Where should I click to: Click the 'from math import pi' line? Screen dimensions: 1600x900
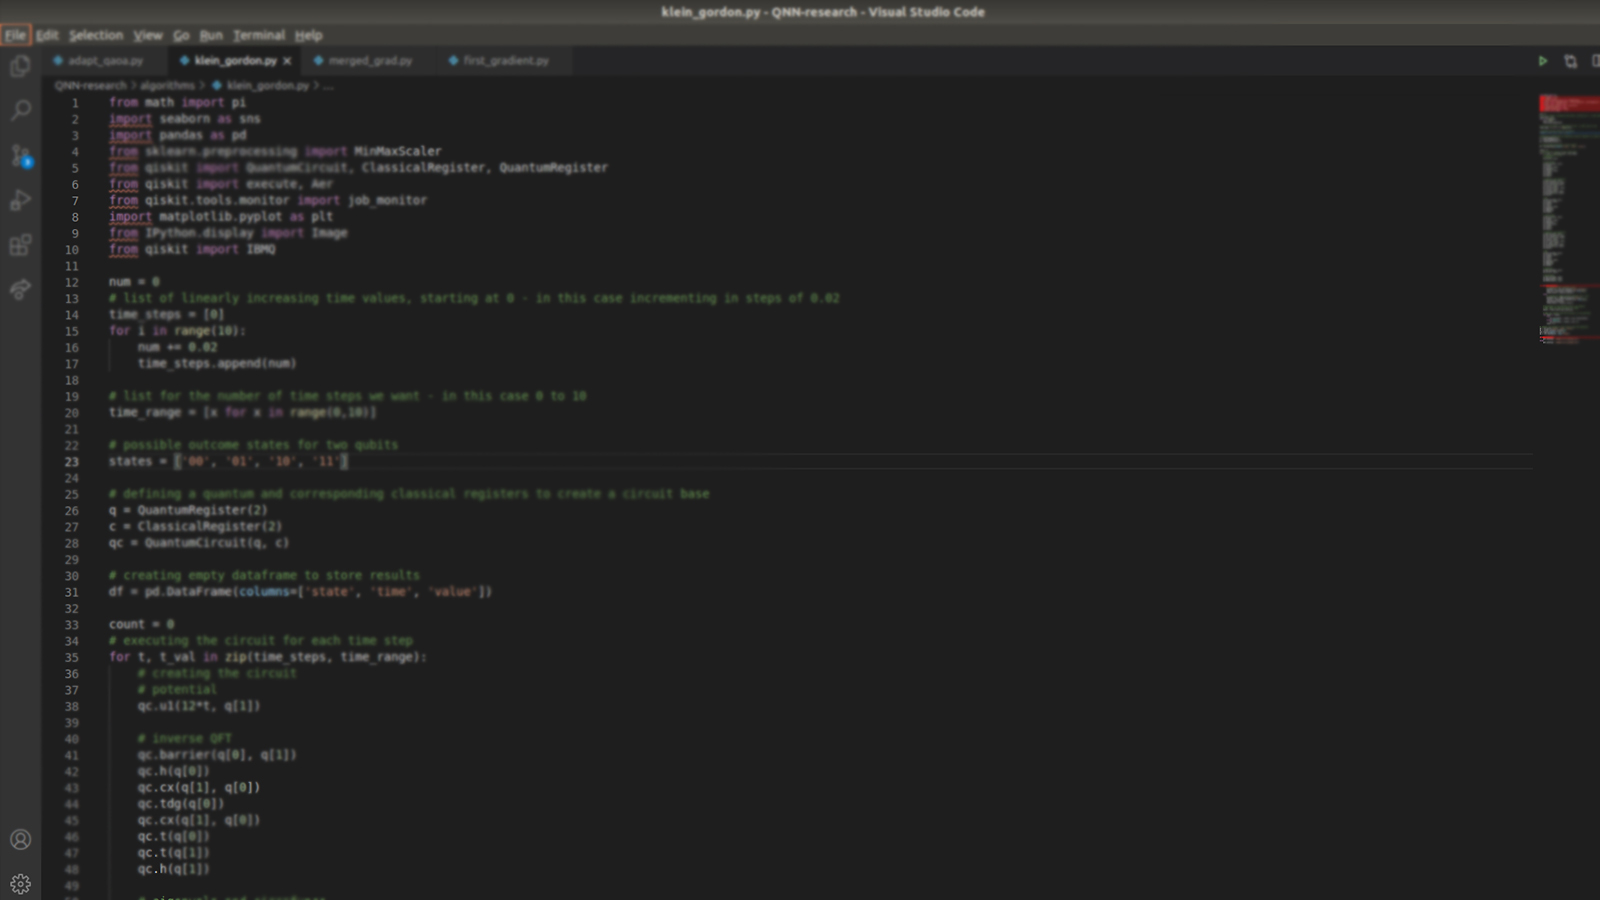pos(177,102)
